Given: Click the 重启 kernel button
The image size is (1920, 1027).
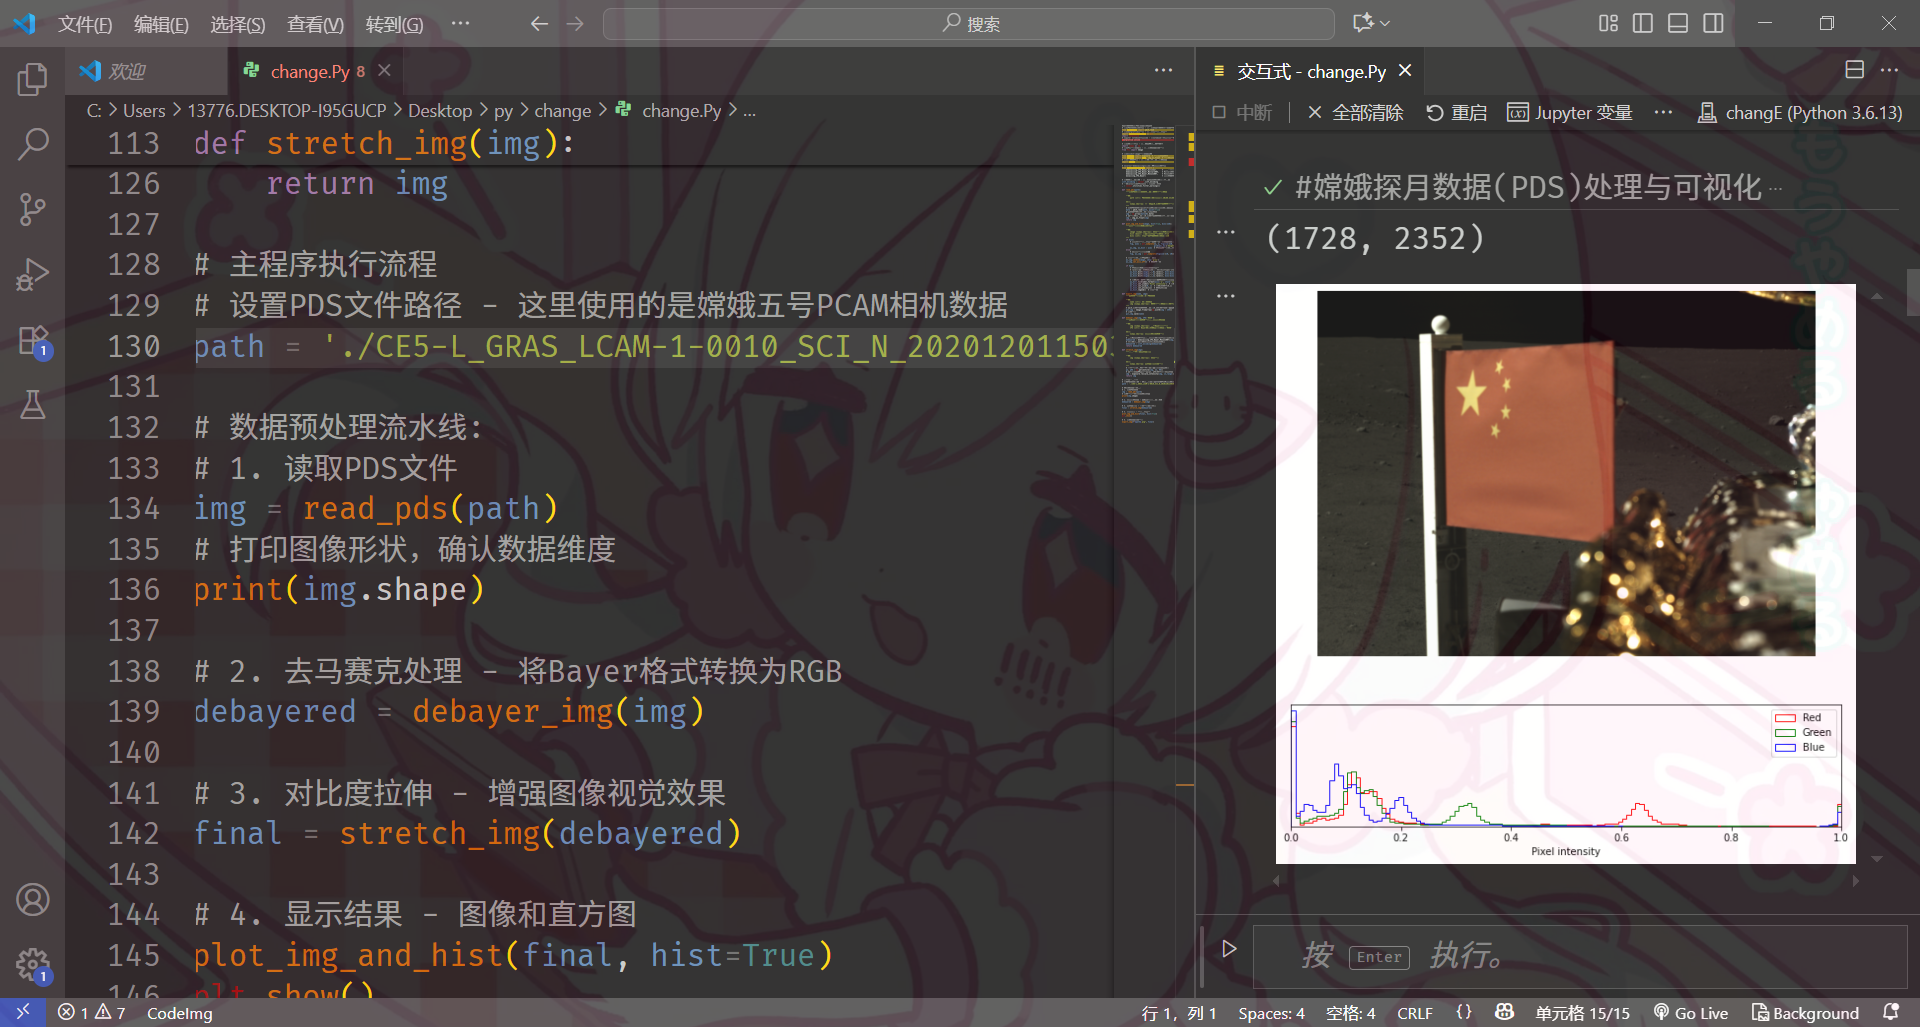Looking at the screenshot, I should point(1456,113).
